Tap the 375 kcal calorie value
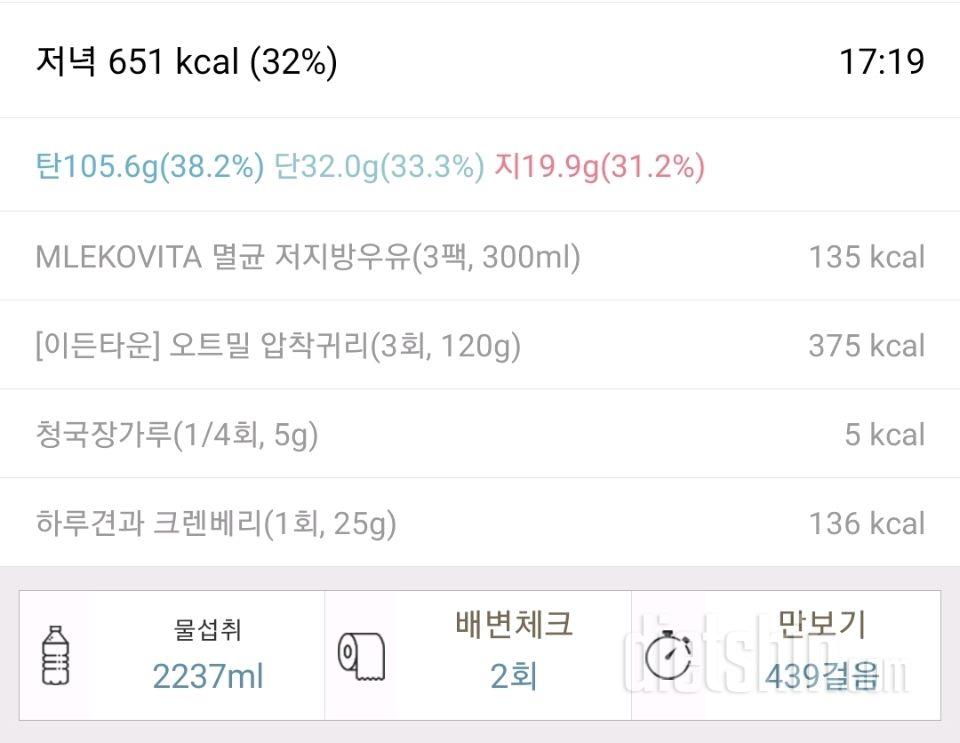This screenshot has height=743, width=960. (866, 346)
